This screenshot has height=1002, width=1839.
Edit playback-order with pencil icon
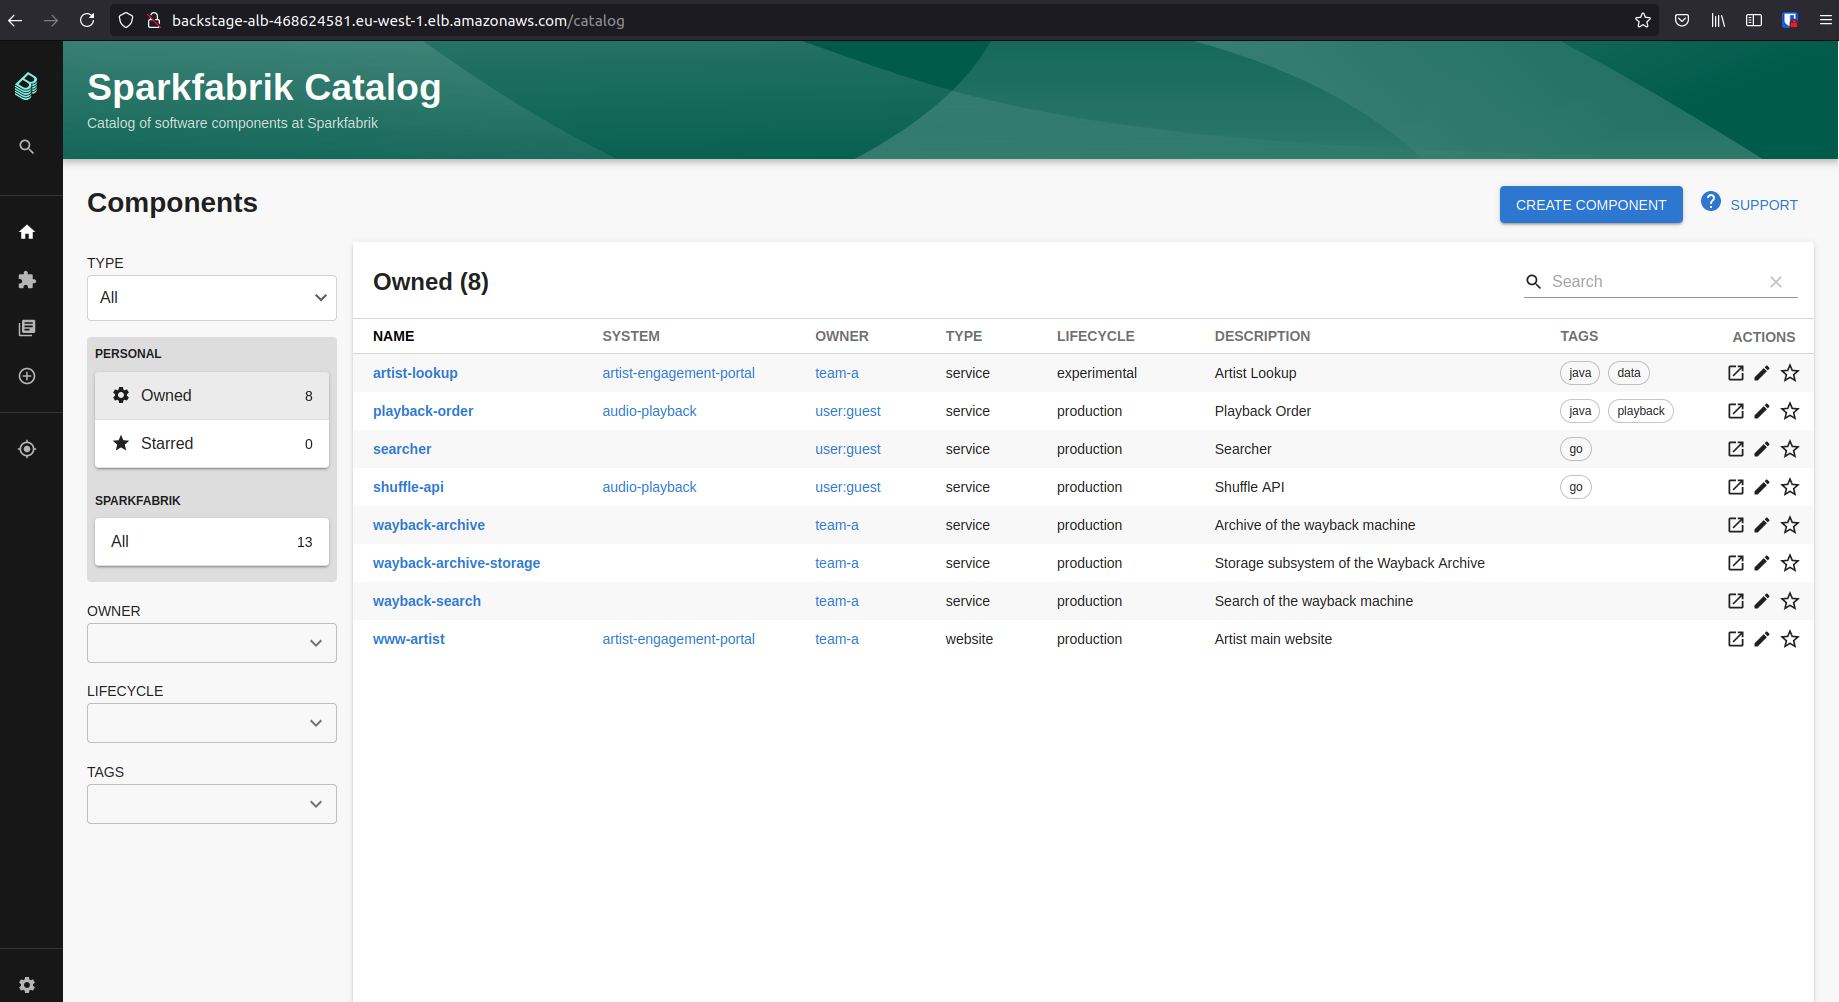(x=1762, y=411)
